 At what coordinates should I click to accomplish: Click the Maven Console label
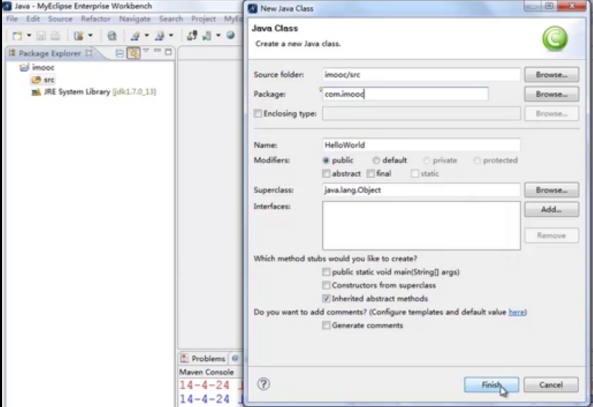pyautogui.click(x=206, y=372)
